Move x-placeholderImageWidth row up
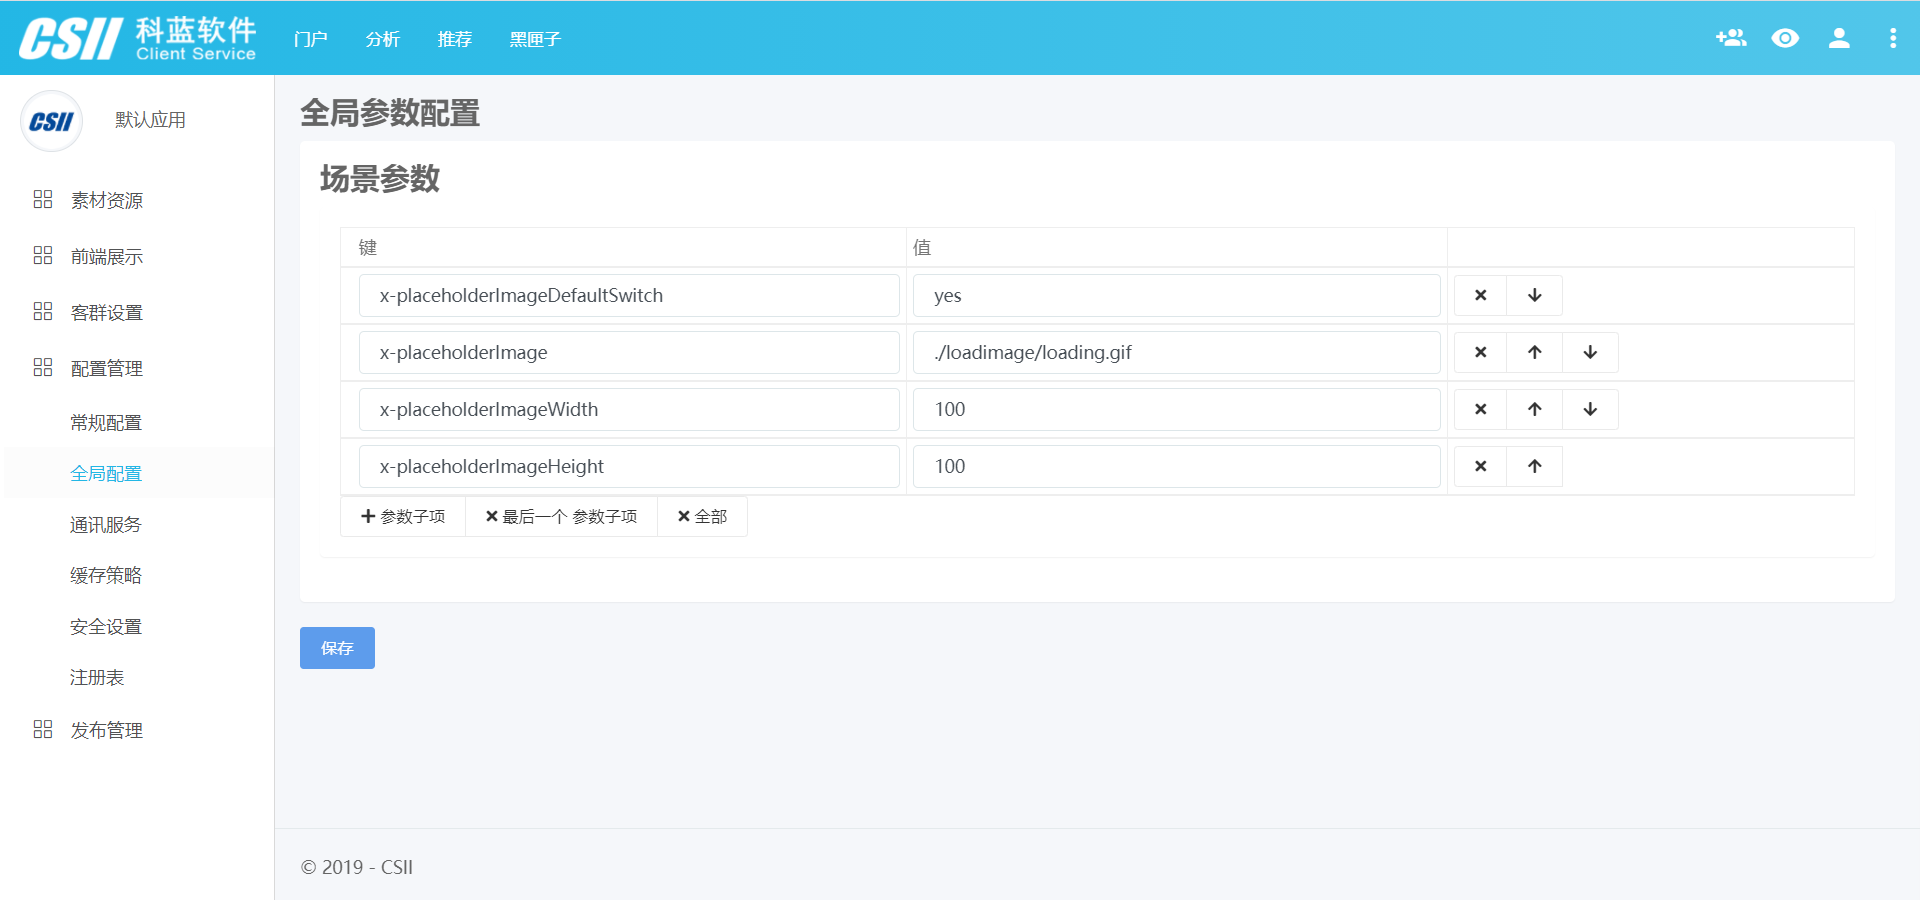This screenshot has height=900, width=1920. pyautogui.click(x=1535, y=409)
